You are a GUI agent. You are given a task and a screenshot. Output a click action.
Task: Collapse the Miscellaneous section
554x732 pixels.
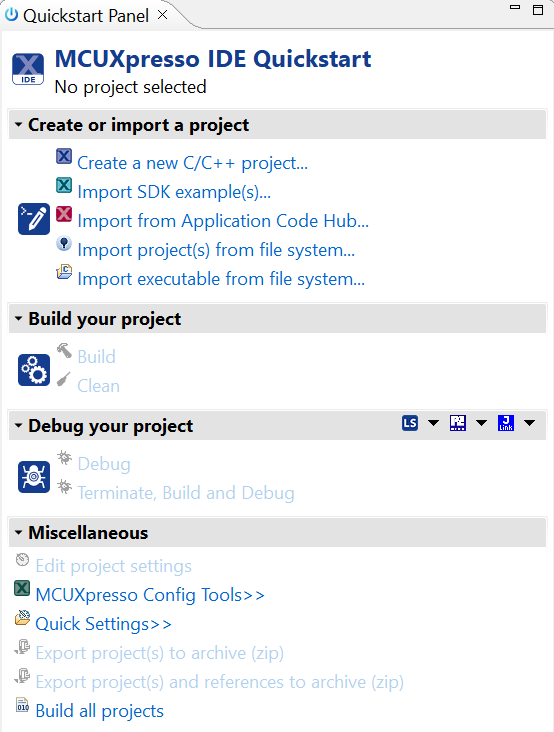coord(19,532)
